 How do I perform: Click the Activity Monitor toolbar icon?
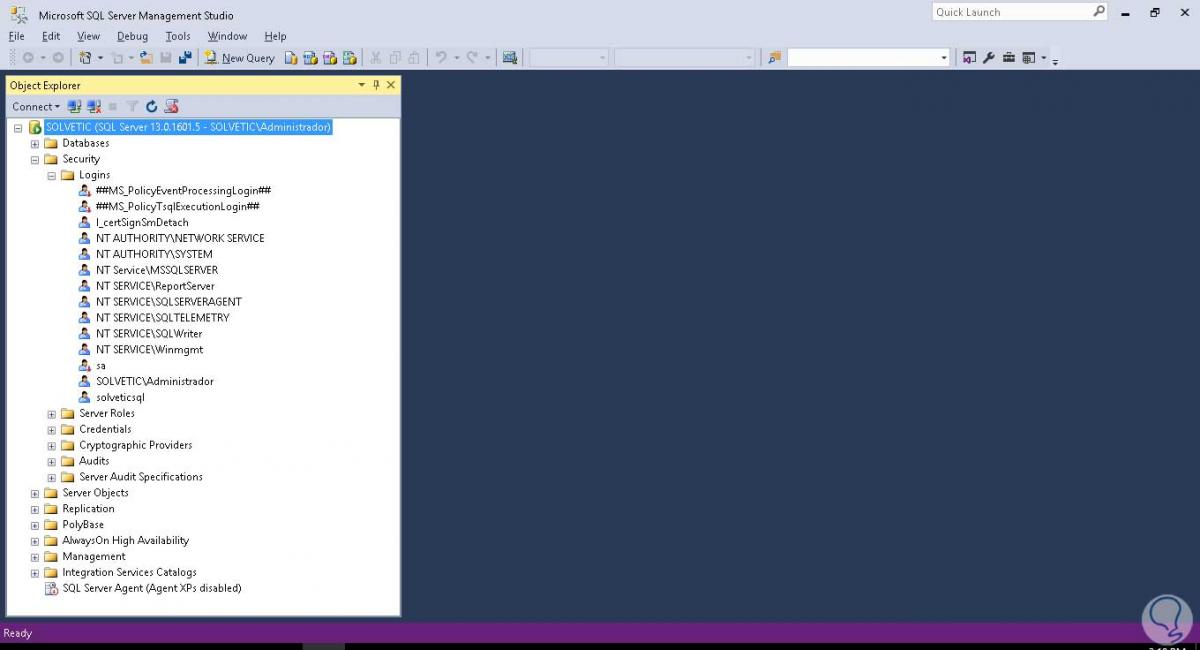coord(509,58)
